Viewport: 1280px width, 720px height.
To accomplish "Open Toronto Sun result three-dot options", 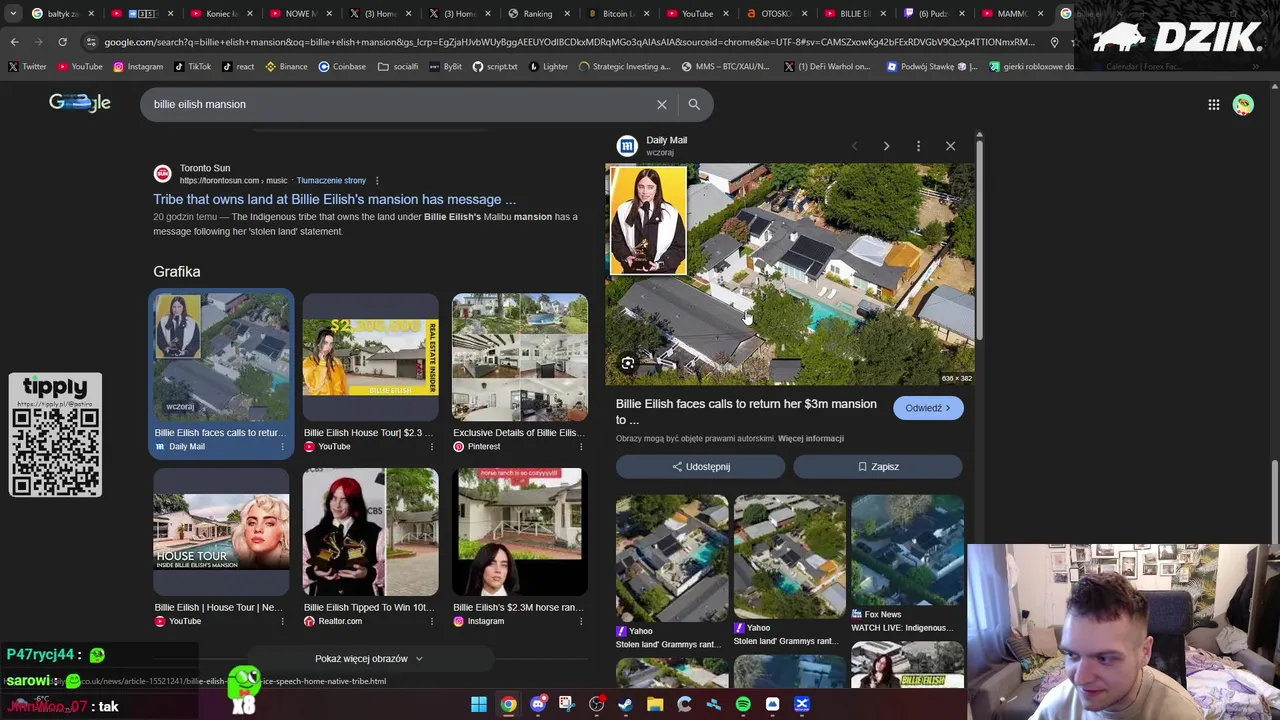I will 377,181.
